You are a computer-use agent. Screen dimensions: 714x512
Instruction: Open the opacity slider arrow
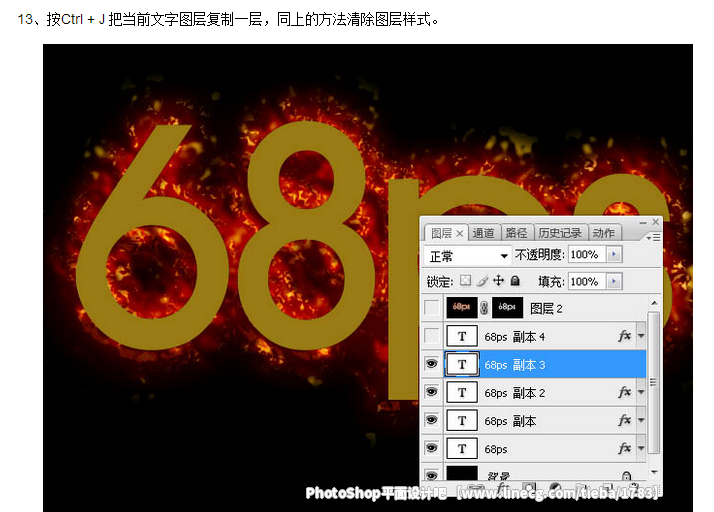click(x=613, y=256)
